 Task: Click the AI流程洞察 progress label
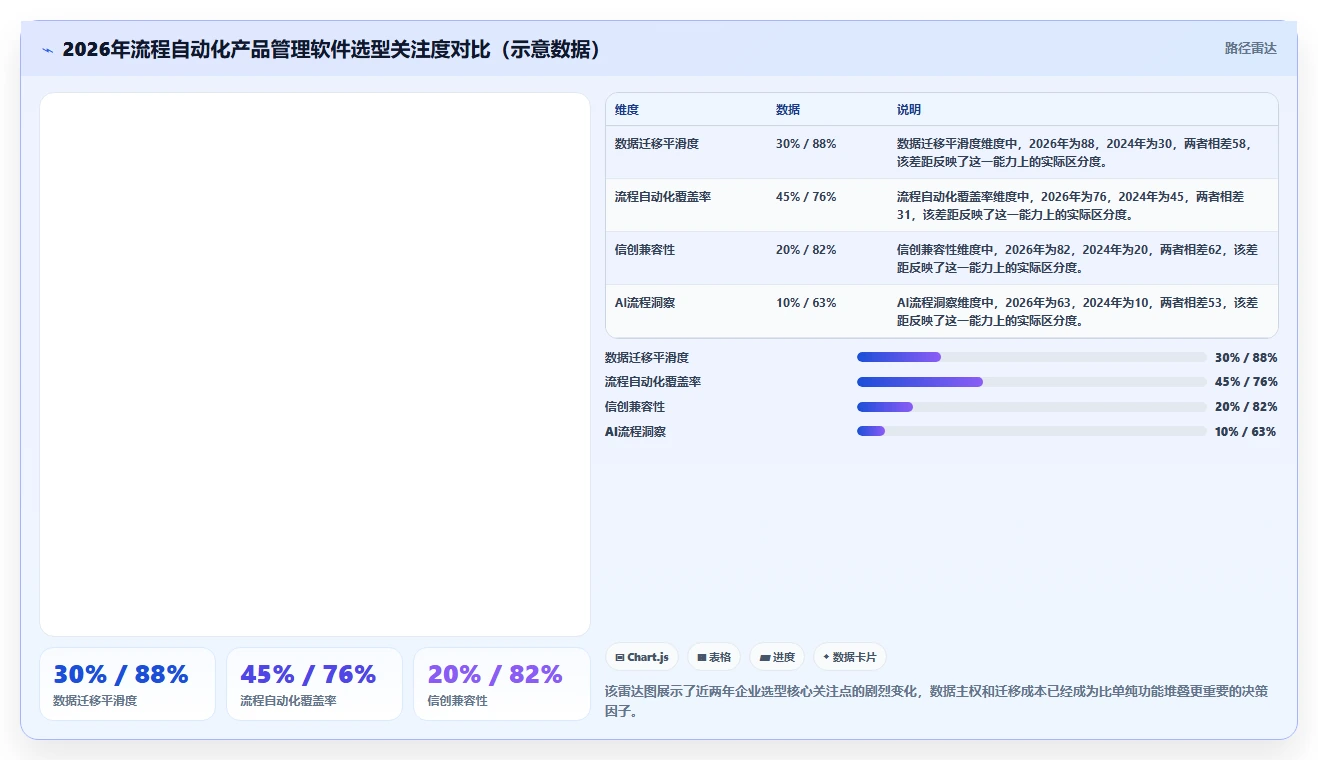[636, 432]
